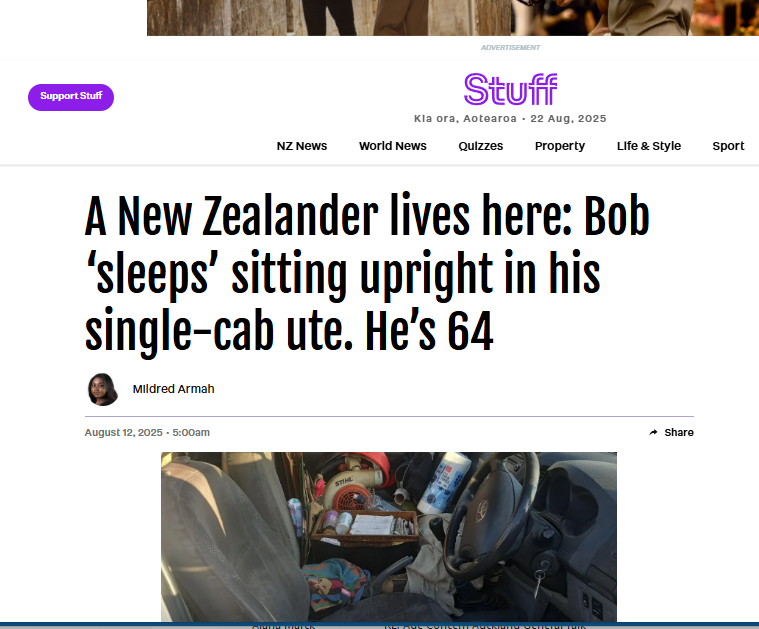759x629 pixels.
Task: Click the August 12, 2025 publish date
Action: [123, 432]
